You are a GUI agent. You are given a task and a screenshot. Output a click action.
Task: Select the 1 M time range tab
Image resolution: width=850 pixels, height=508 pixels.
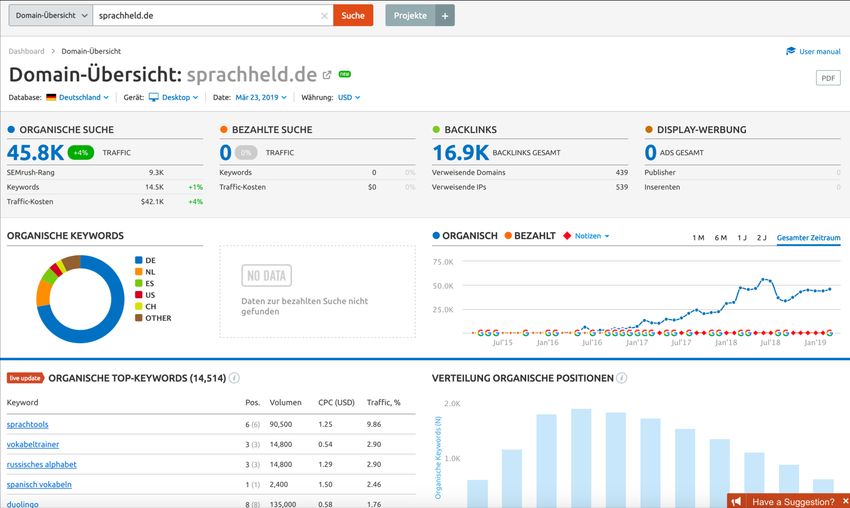click(x=698, y=237)
